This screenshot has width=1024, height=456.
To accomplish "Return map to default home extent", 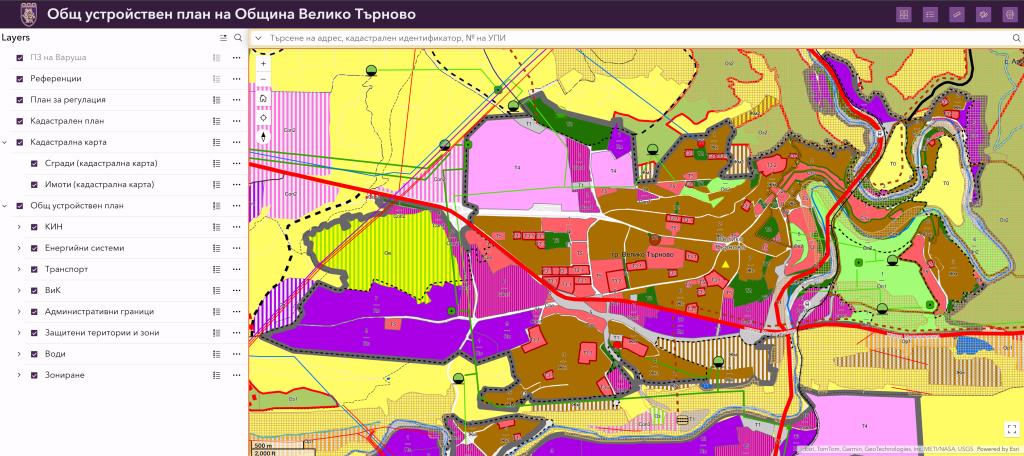I will click(x=263, y=99).
